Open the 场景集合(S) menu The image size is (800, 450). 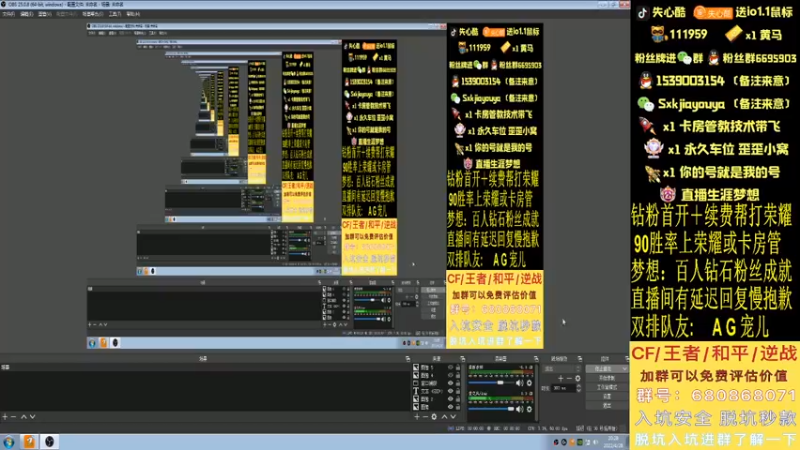click(92, 14)
